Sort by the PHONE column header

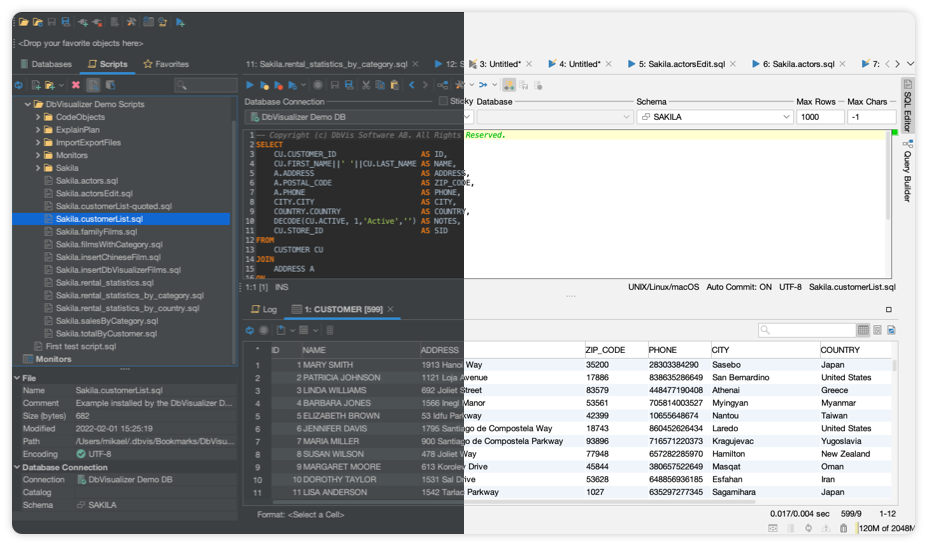point(679,350)
